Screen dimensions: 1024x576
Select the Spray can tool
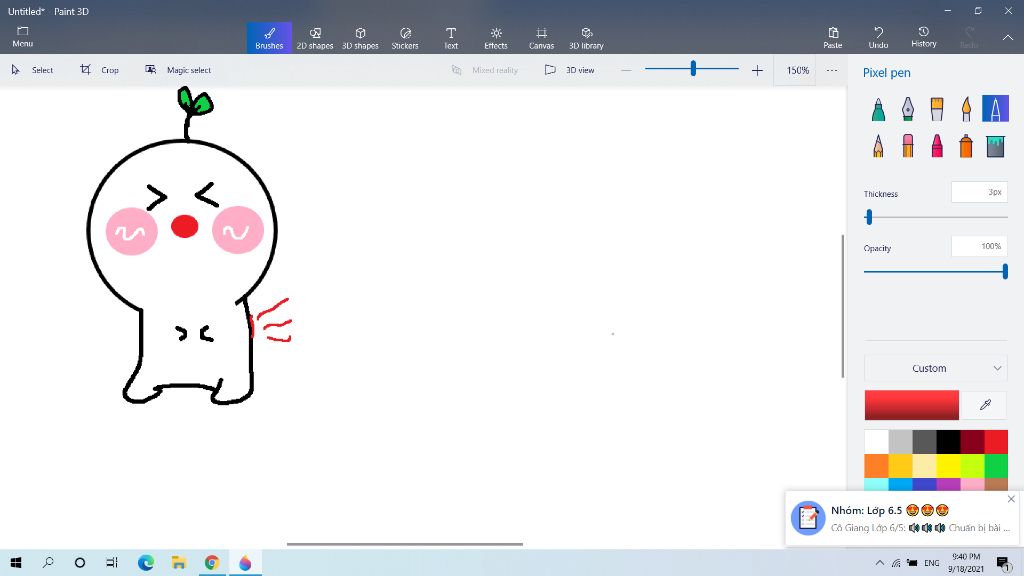click(967, 146)
